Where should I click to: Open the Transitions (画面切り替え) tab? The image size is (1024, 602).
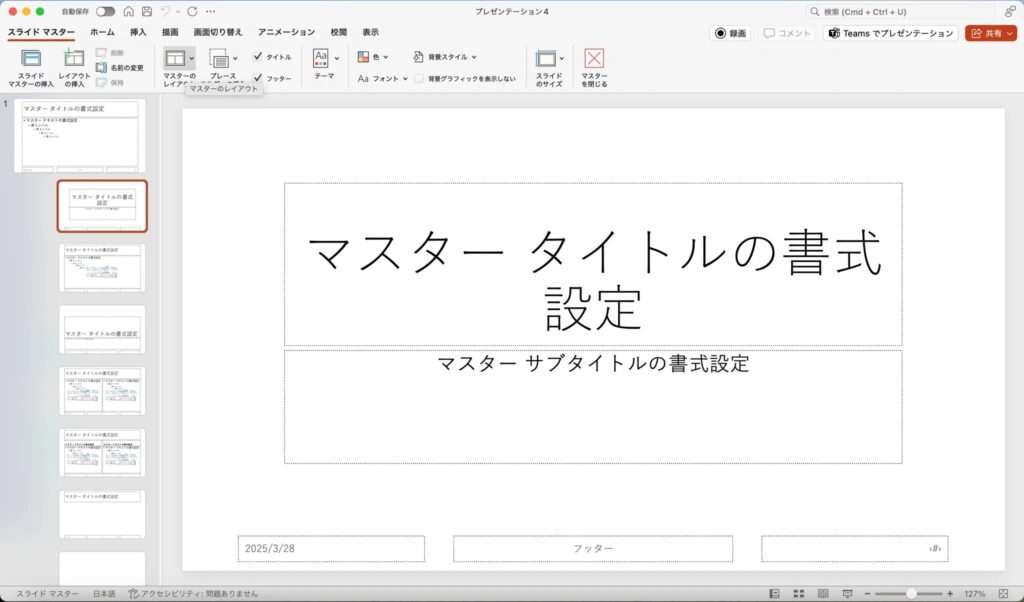tap(217, 32)
